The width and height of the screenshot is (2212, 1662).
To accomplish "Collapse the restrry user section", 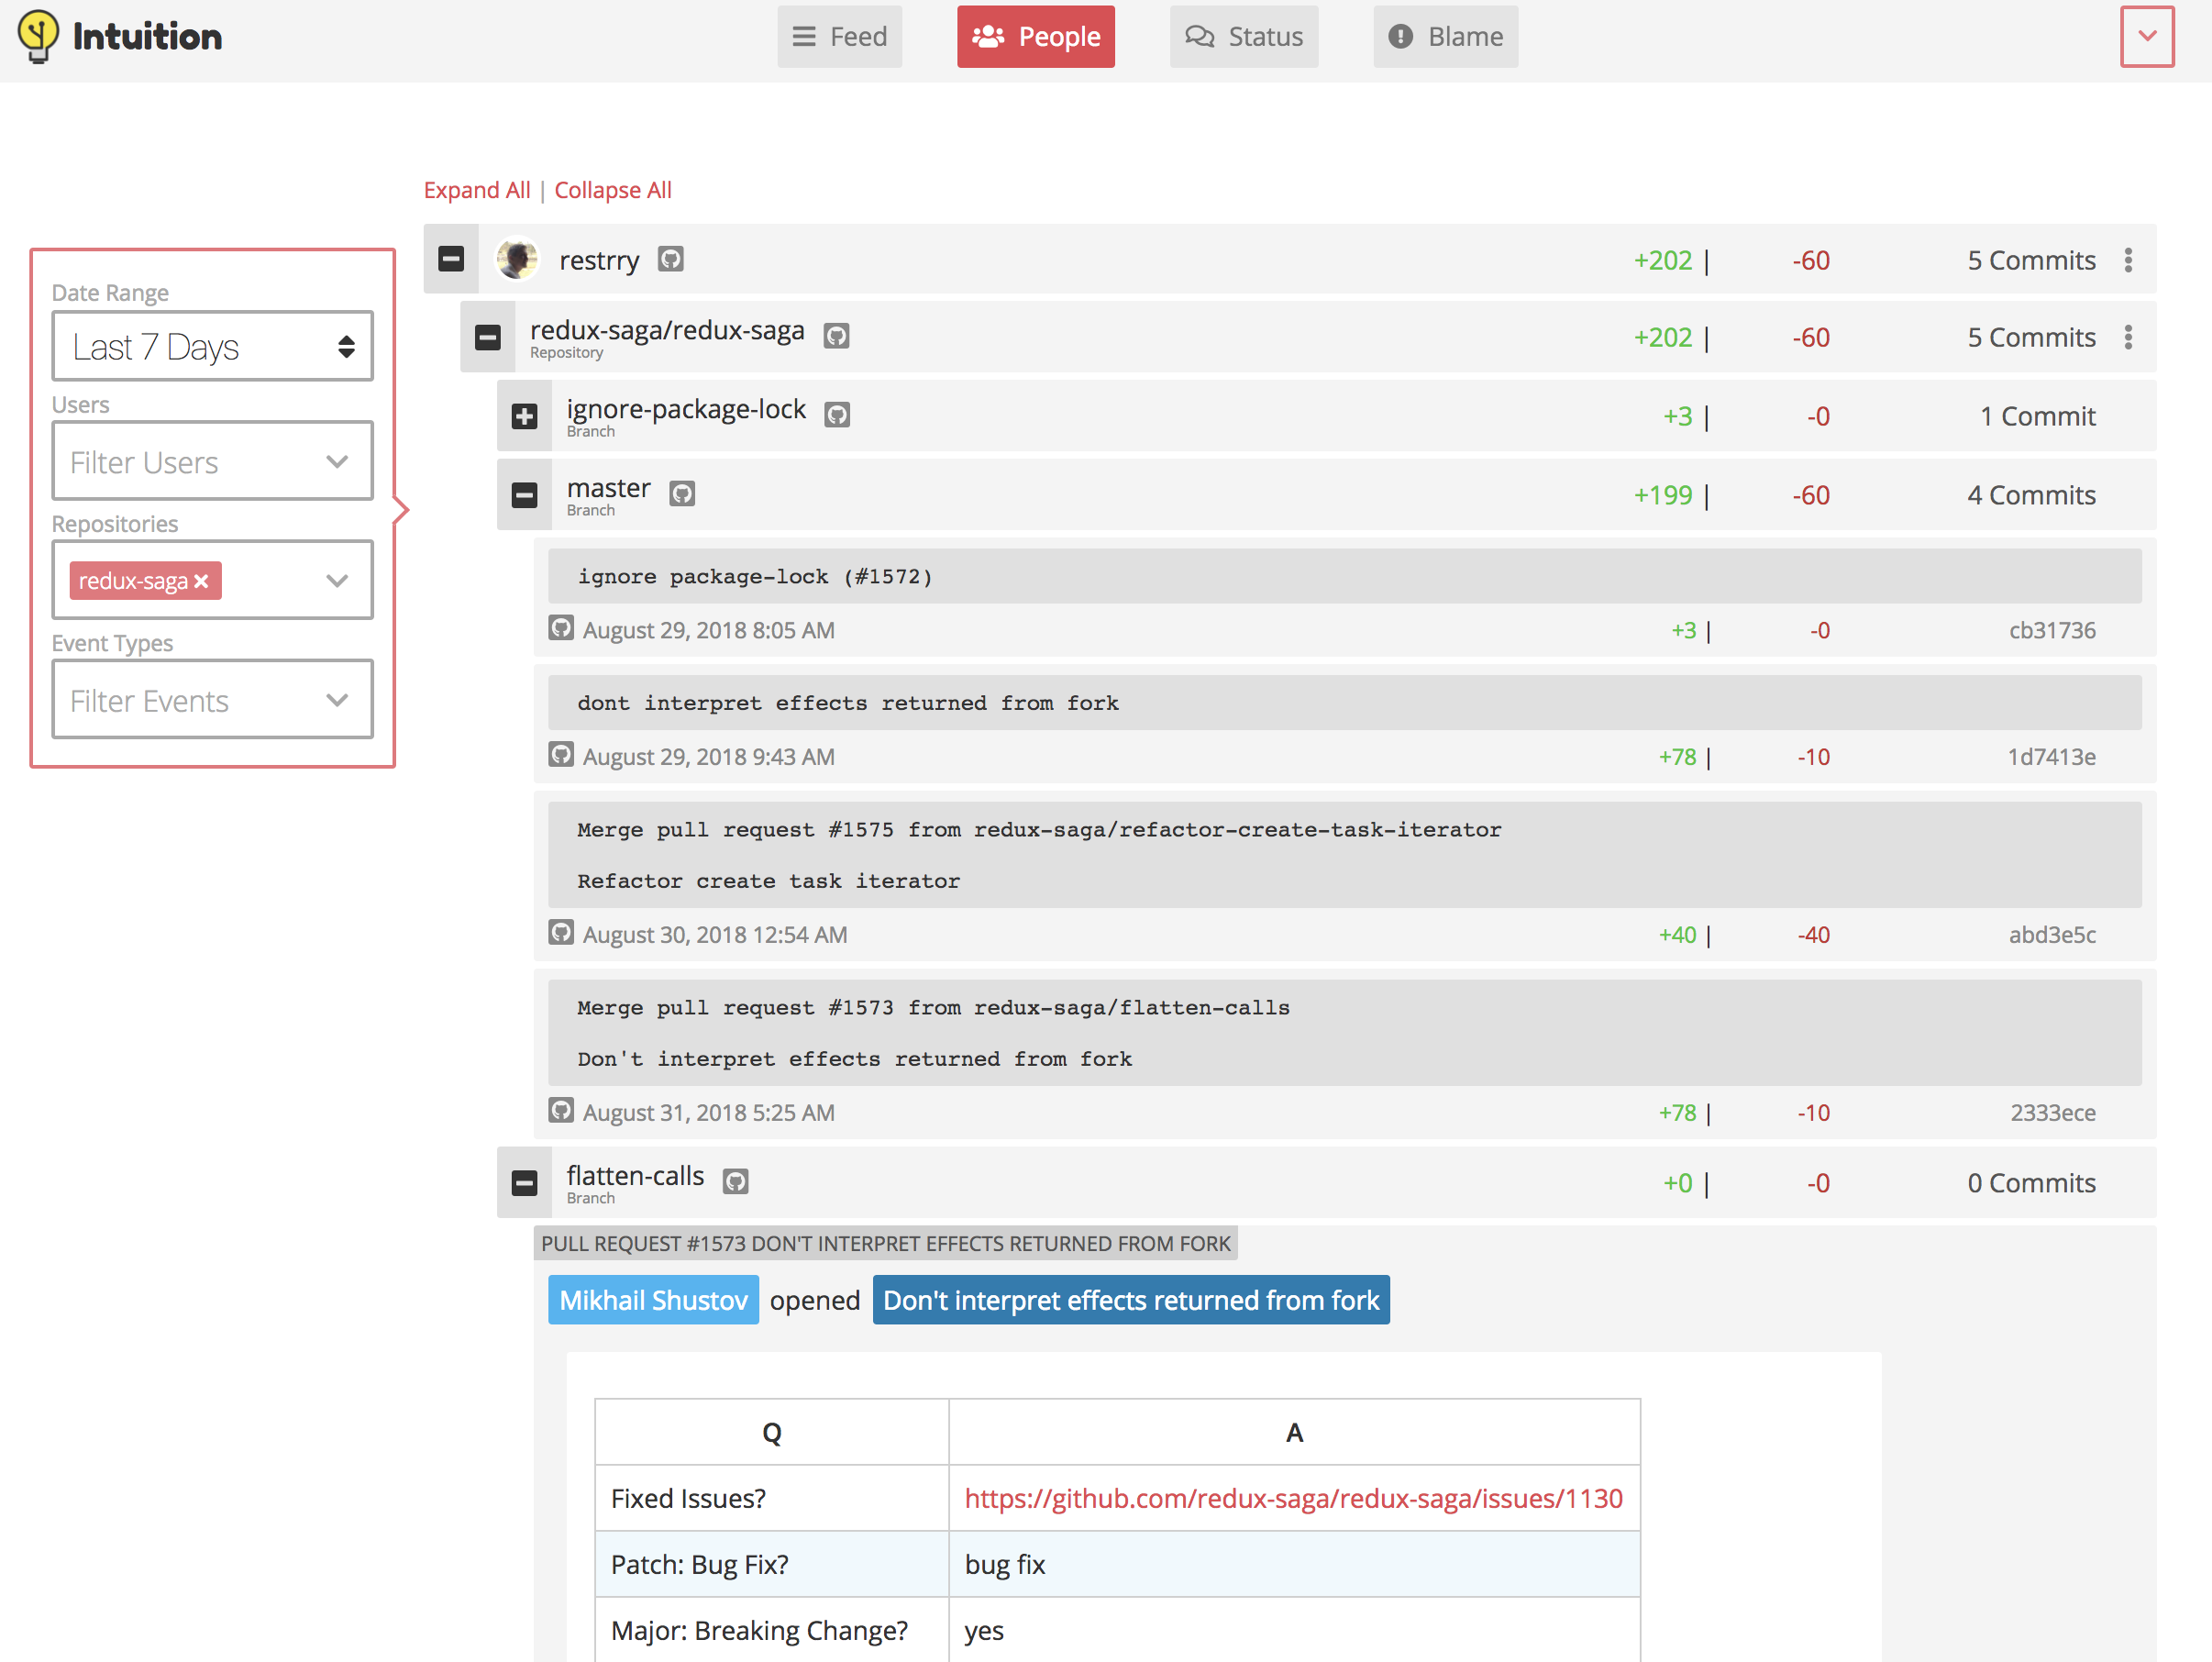I will [x=451, y=260].
